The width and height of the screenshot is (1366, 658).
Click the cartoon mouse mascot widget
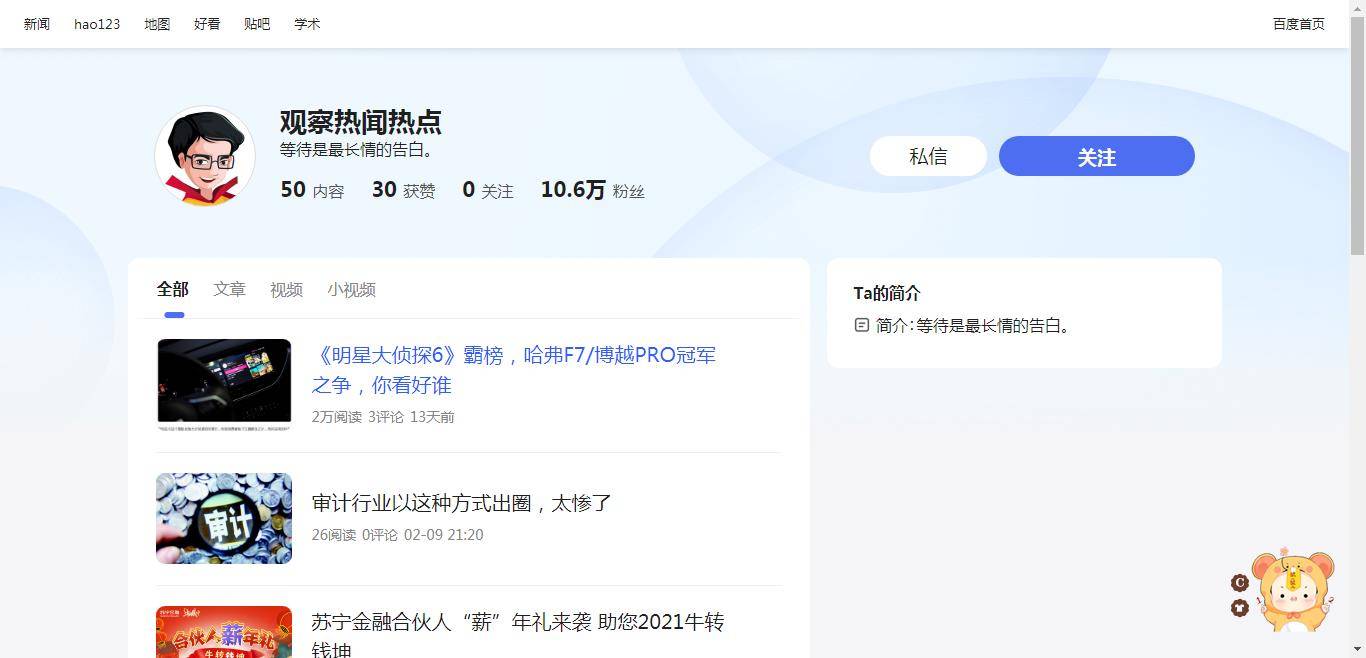coord(1295,590)
